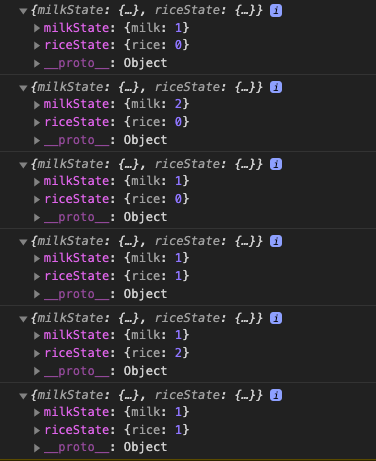Image resolution: width=376 pixels, height=461 pixels.
Task: Expand first object's milkState property
Action: tap(37, 28)
